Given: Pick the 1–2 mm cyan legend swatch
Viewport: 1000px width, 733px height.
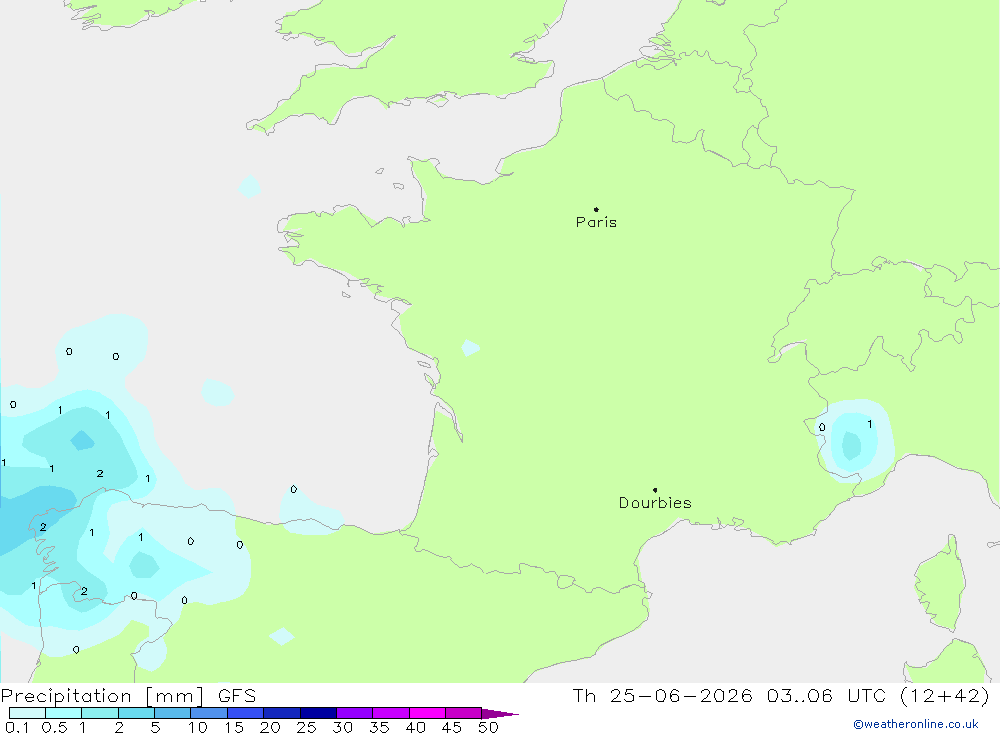Looking at the screenshot, I should pos(100,713).
